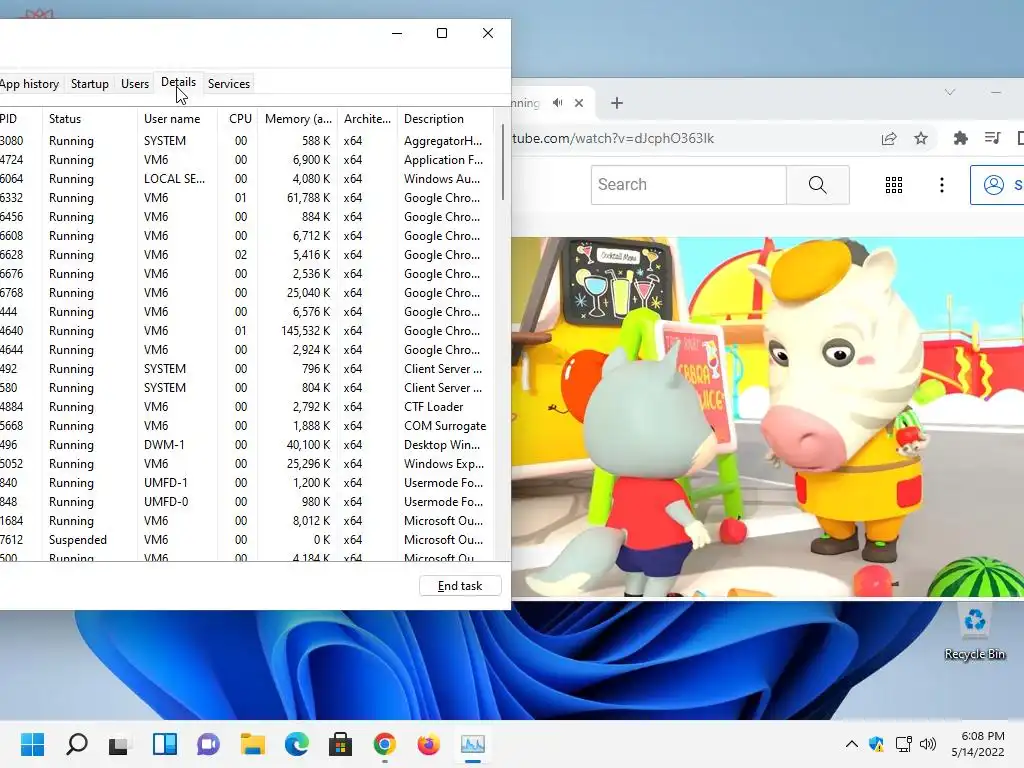
Task: Open Windows Security tray icon
Action: tap(876, 744)
